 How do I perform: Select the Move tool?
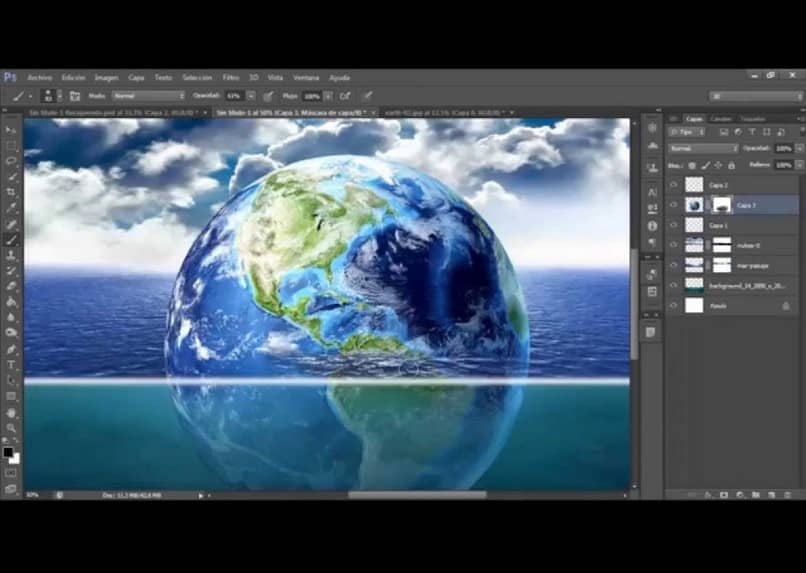click(11, 130)
